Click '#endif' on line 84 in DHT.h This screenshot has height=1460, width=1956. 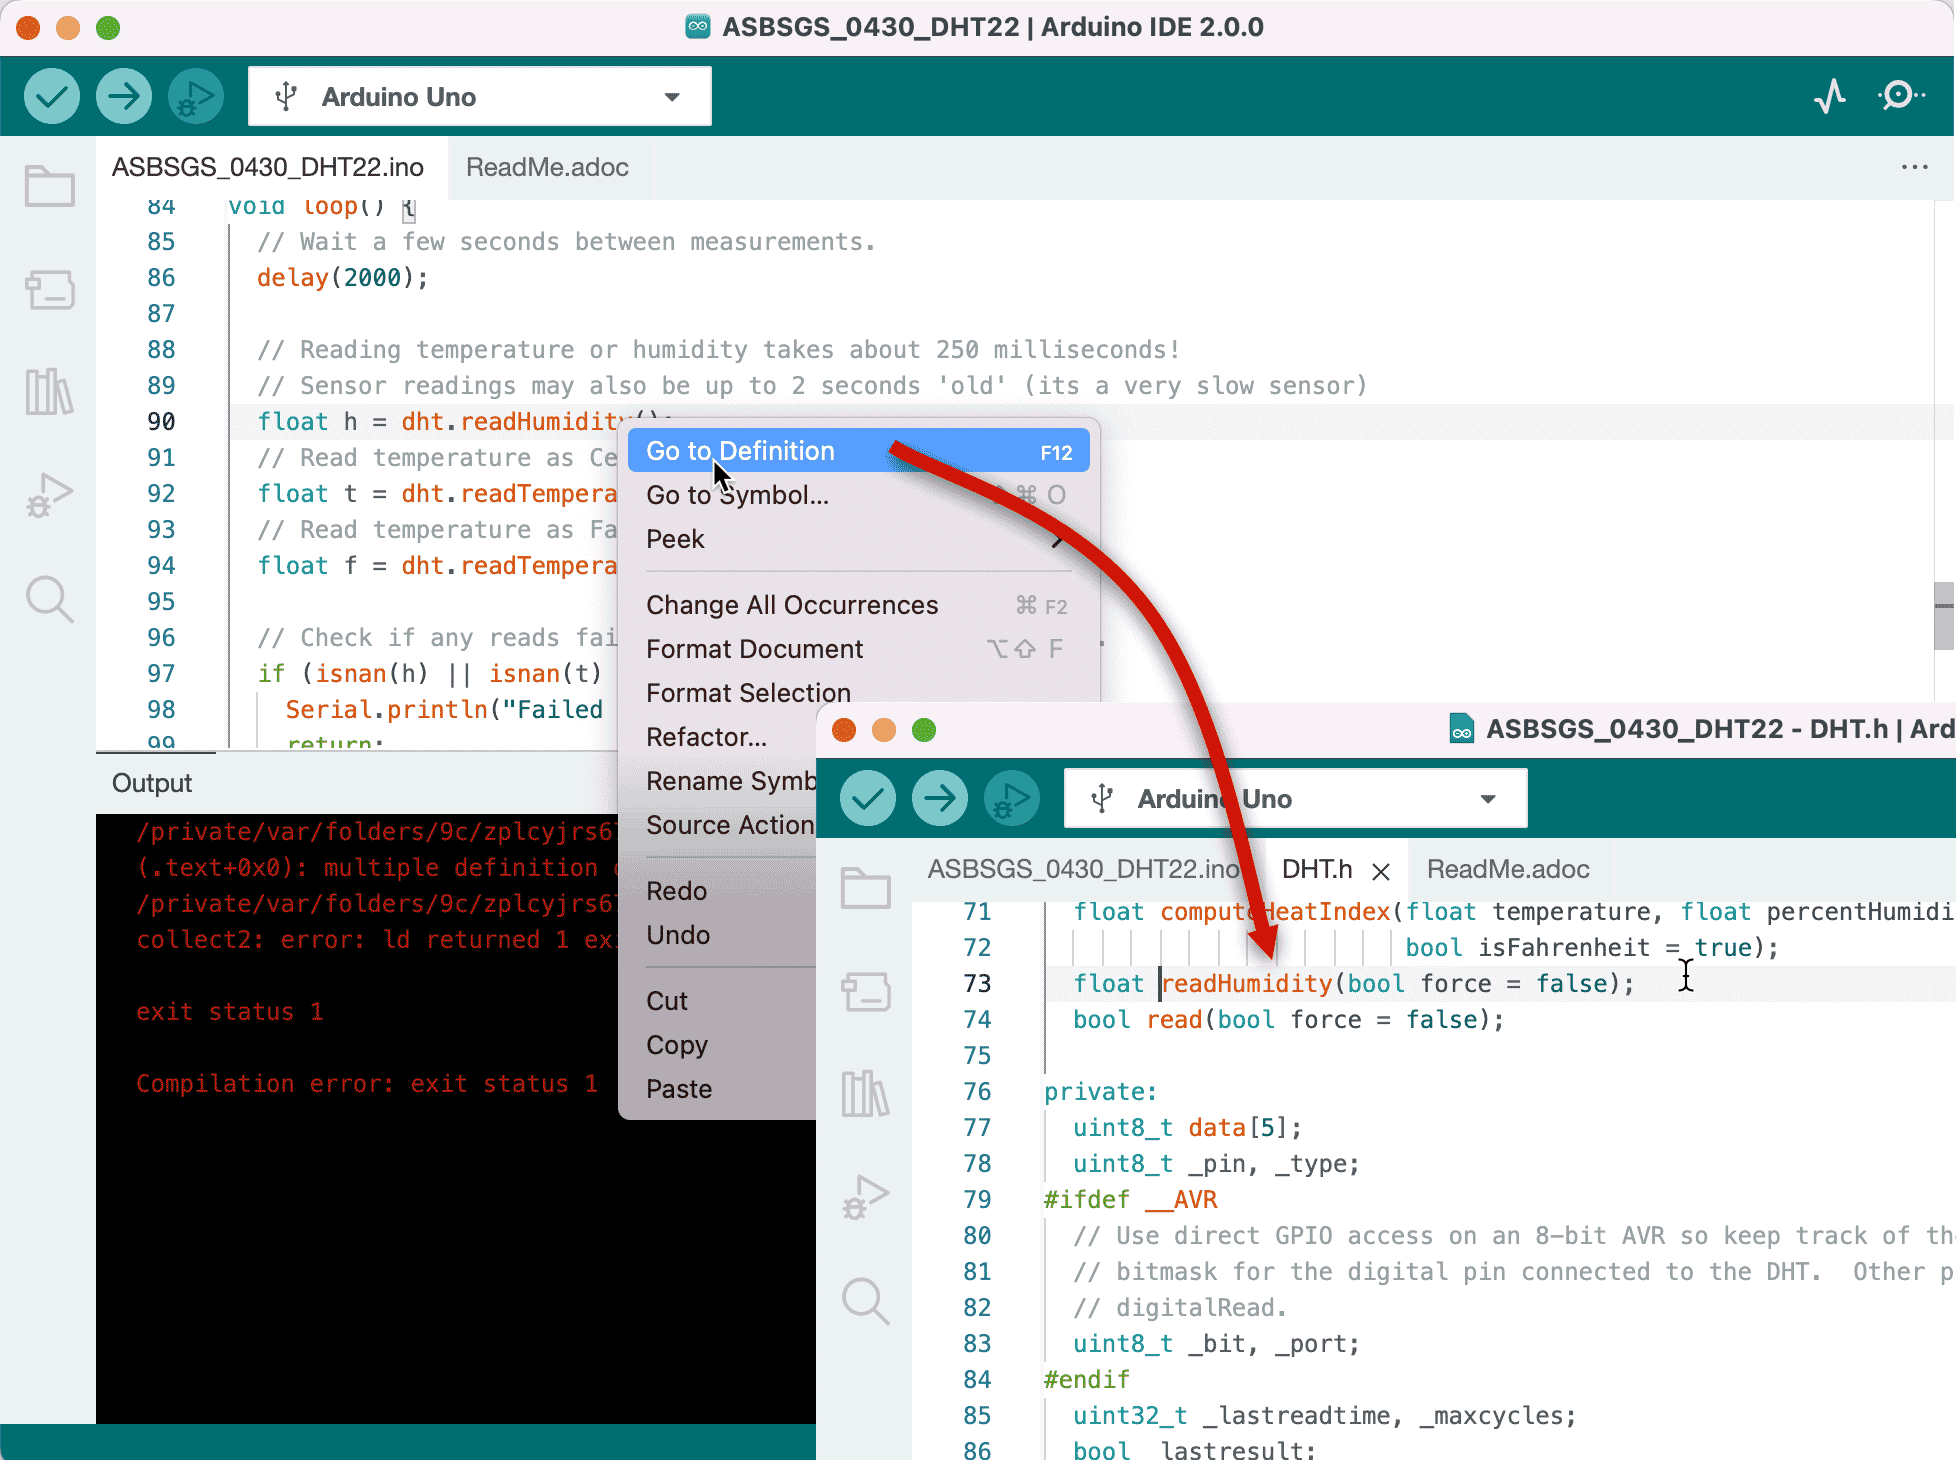coord(1086,1380)
